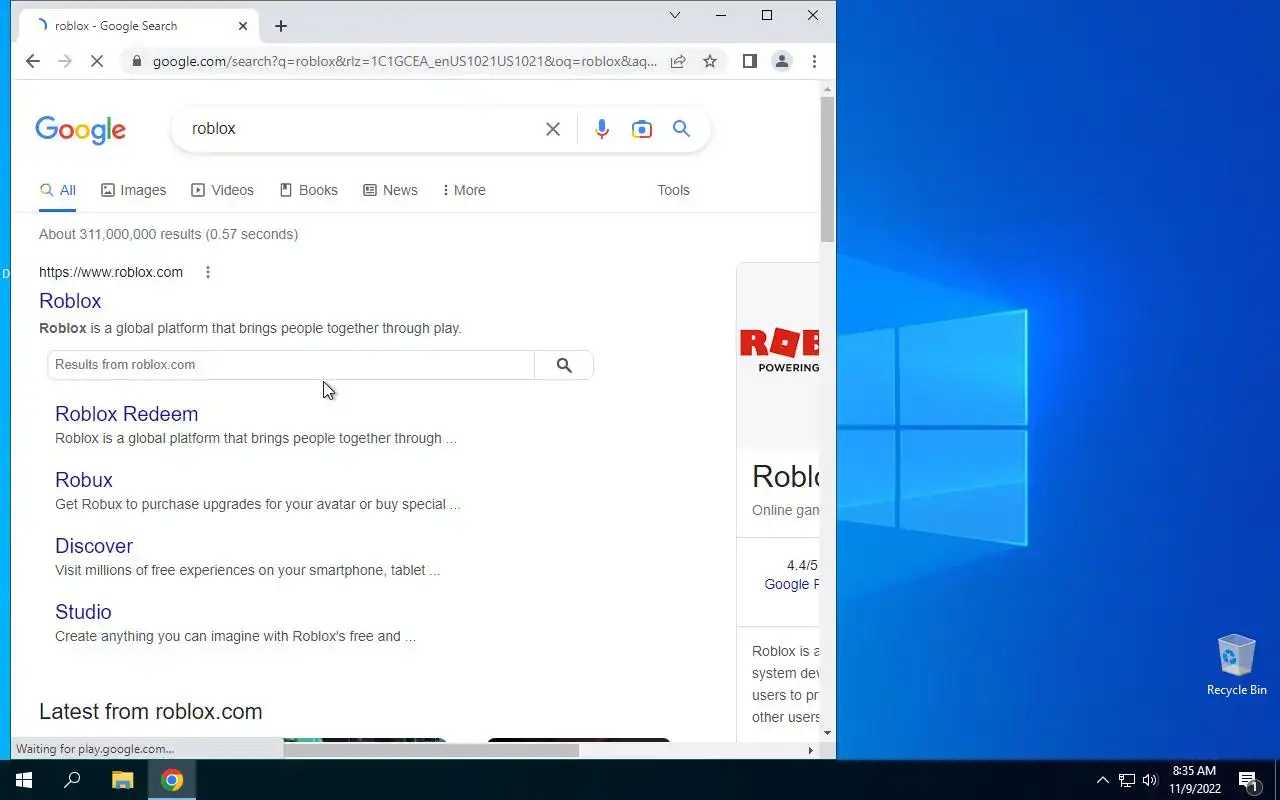Open Chrome side panel
The width and height of the screenshot is (1280, 800).
coord(750,61)
